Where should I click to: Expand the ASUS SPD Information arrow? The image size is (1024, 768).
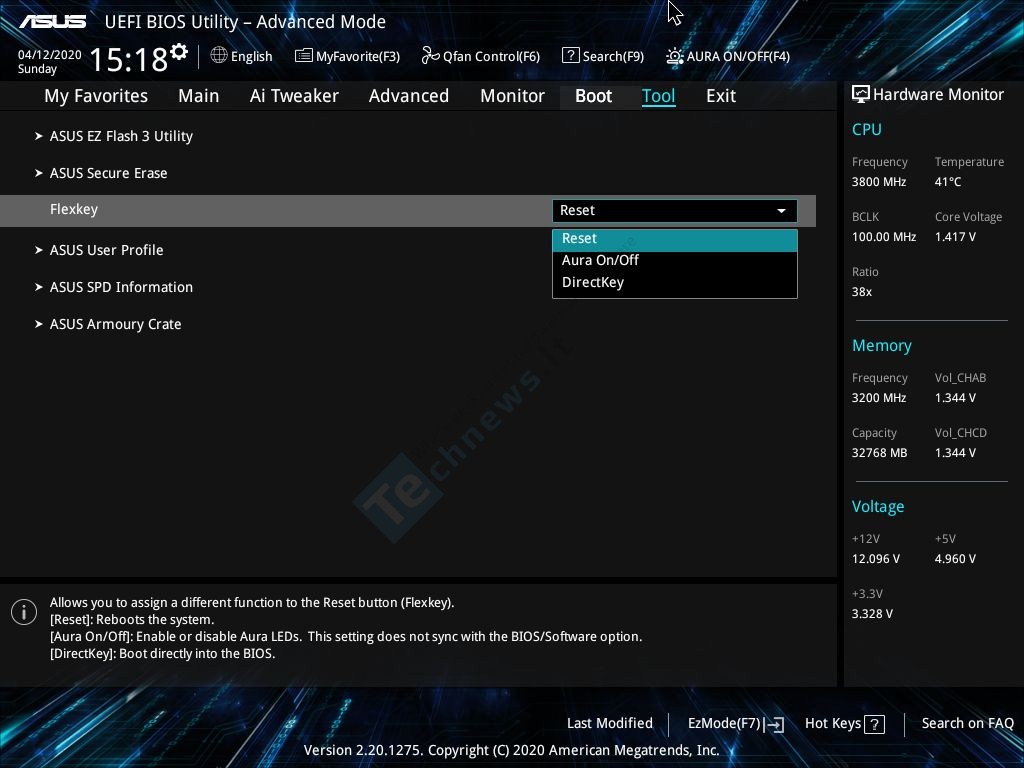[39, 287]
